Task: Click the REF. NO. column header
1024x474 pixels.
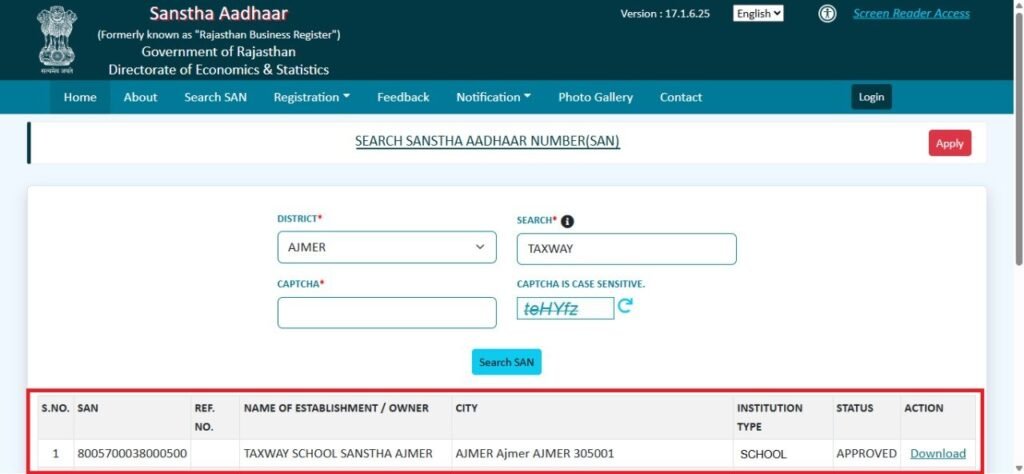Action: click(x=204, y=417)
